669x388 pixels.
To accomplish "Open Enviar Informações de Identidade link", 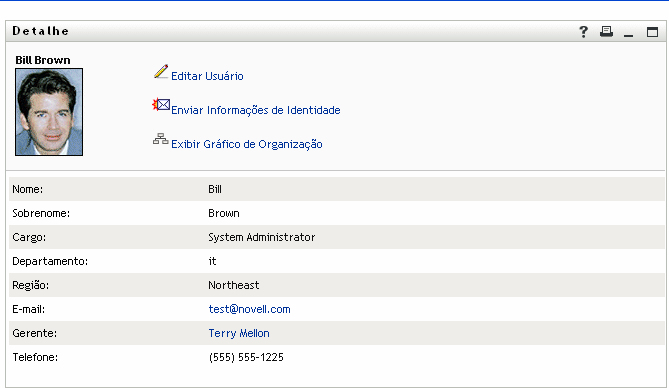I will click(x=256, y=110).
